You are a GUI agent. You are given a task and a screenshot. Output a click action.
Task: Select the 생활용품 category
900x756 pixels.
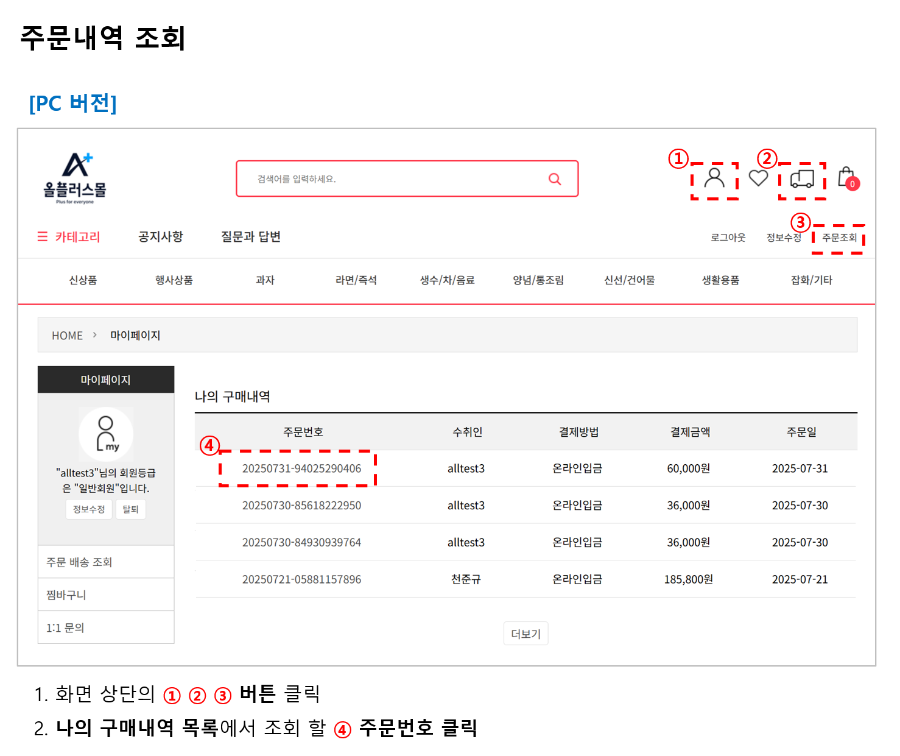720,280
